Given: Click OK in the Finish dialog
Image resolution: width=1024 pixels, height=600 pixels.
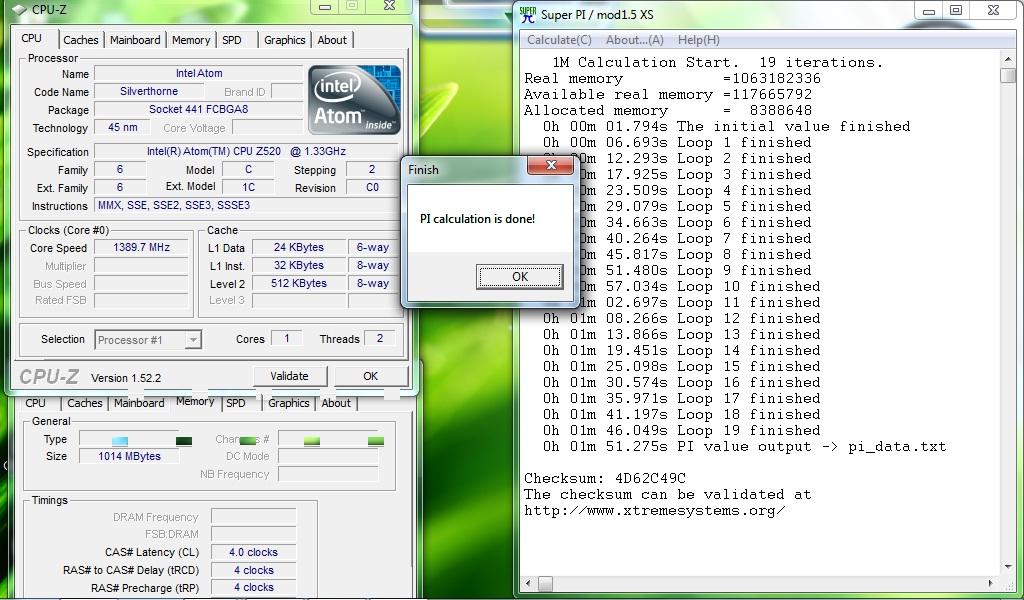Looking at the screenshot, I should (x=519, y=277).
